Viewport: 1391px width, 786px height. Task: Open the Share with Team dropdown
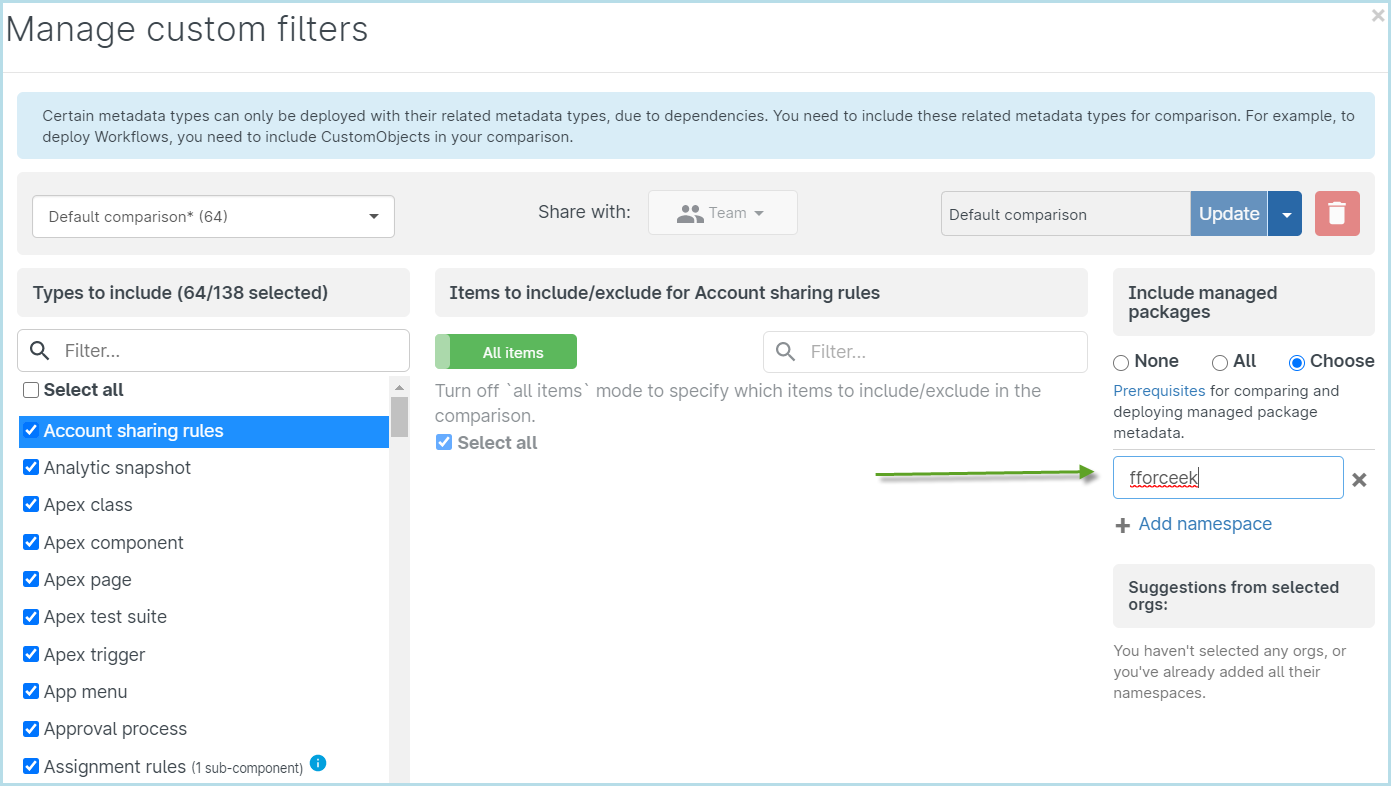[722, 213]
